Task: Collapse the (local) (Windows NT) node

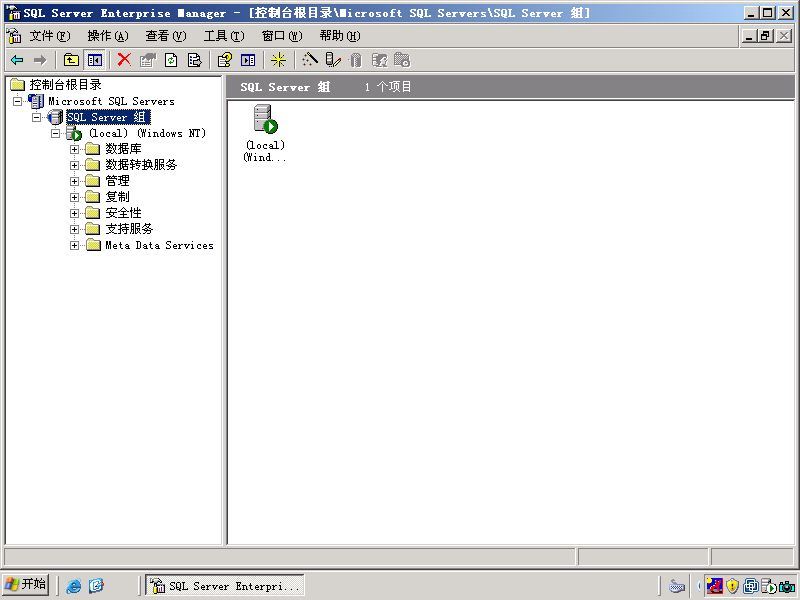Action: pos(55,133)
